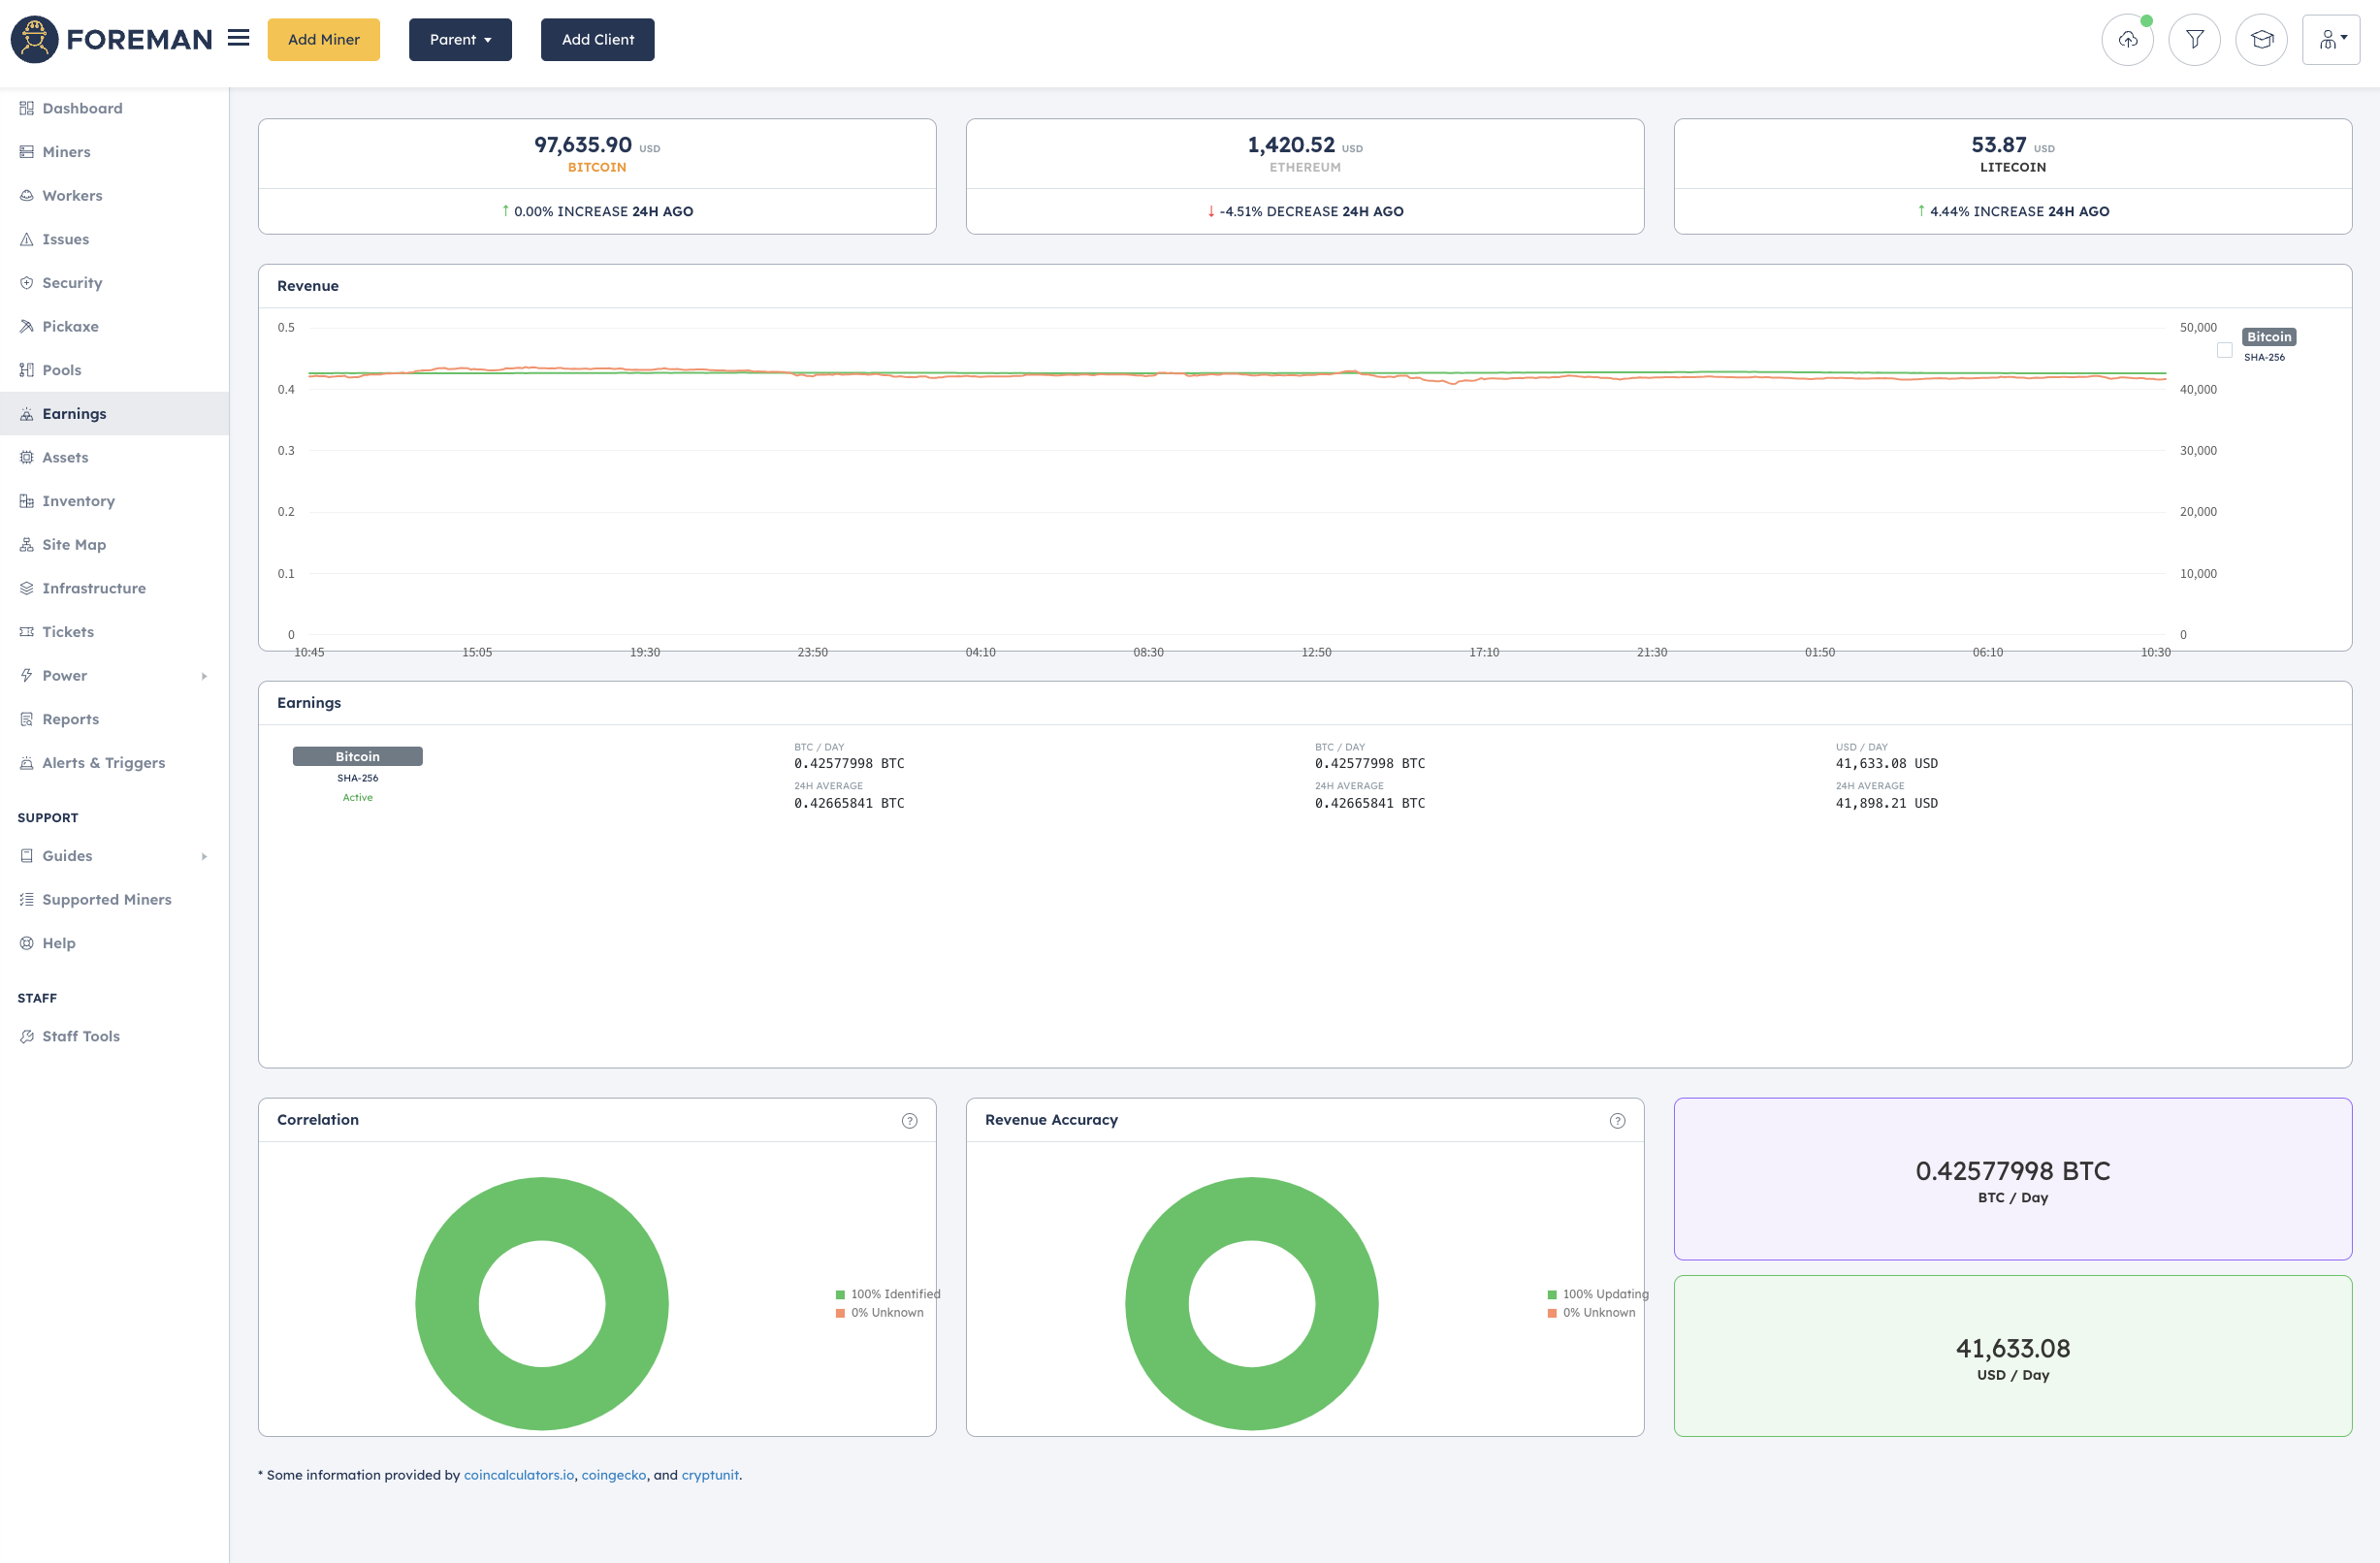The image size is (2380, 1563).
Task: Open the Supported Miners menu item
Action: (107, 900)
